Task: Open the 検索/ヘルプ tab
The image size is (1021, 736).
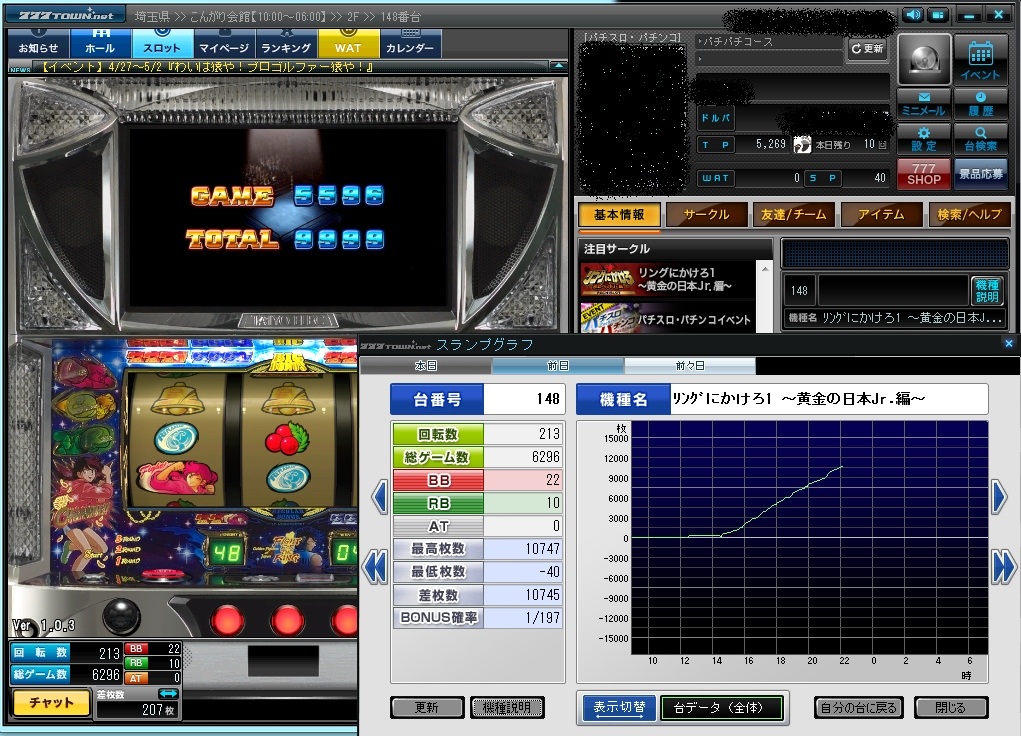Action: [969, 214]
